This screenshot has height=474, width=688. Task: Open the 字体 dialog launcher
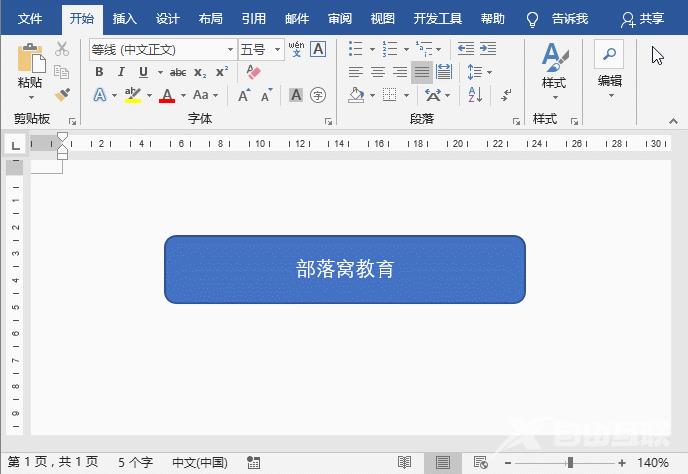(328, 122)
